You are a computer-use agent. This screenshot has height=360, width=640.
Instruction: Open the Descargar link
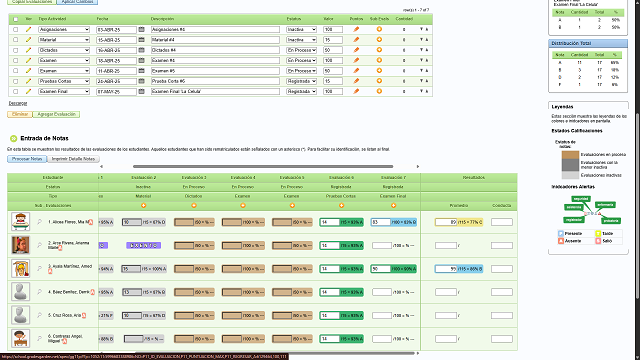tap(18, 103)
